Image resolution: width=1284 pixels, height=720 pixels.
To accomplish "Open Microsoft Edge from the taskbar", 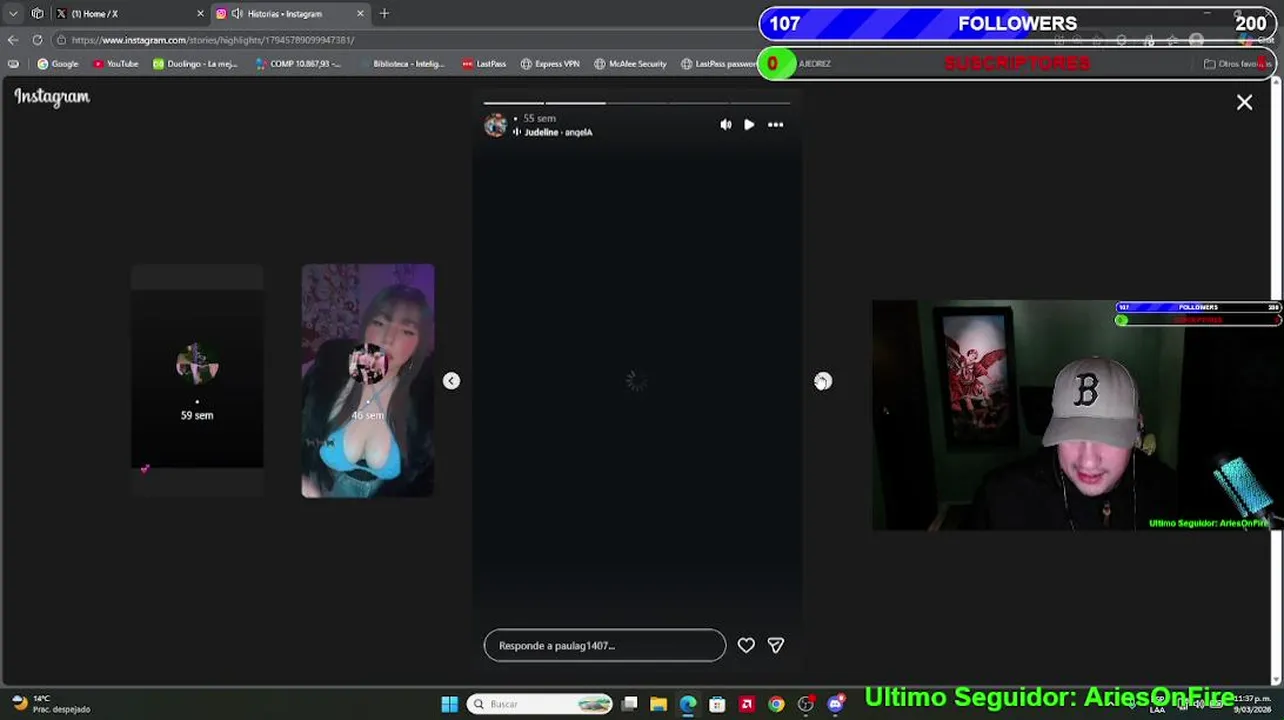I will (x=688, y=704).
